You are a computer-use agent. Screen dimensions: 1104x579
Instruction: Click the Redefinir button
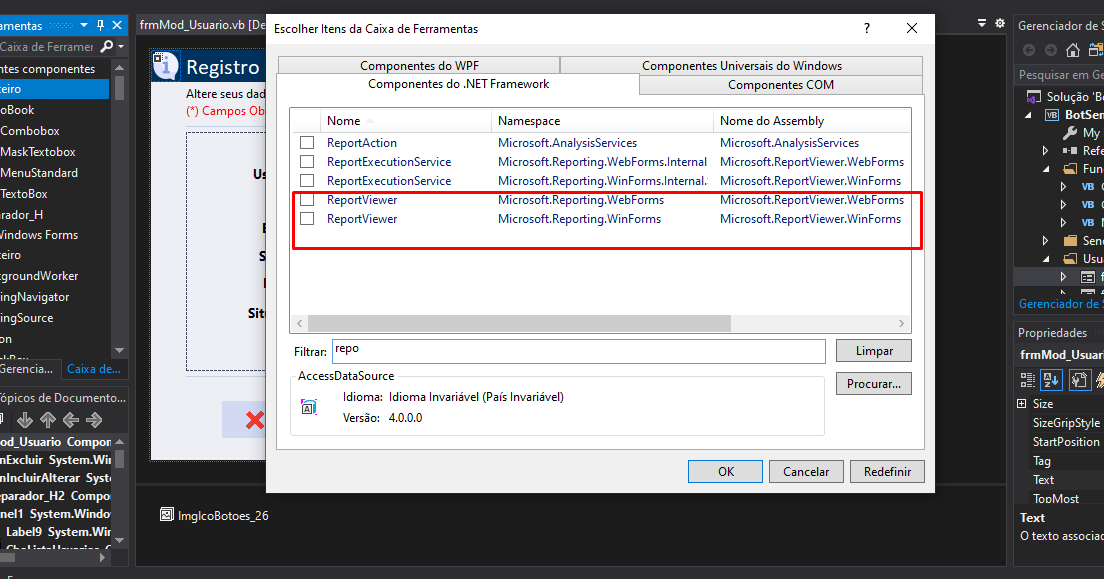(x=887, y=471)
